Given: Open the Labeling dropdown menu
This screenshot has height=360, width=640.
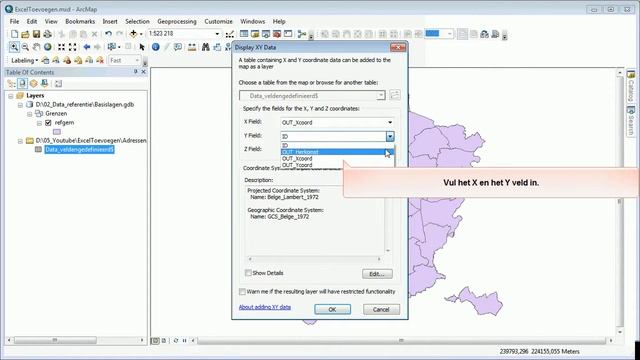Looking at the screenshot, I should pos(24,60).
